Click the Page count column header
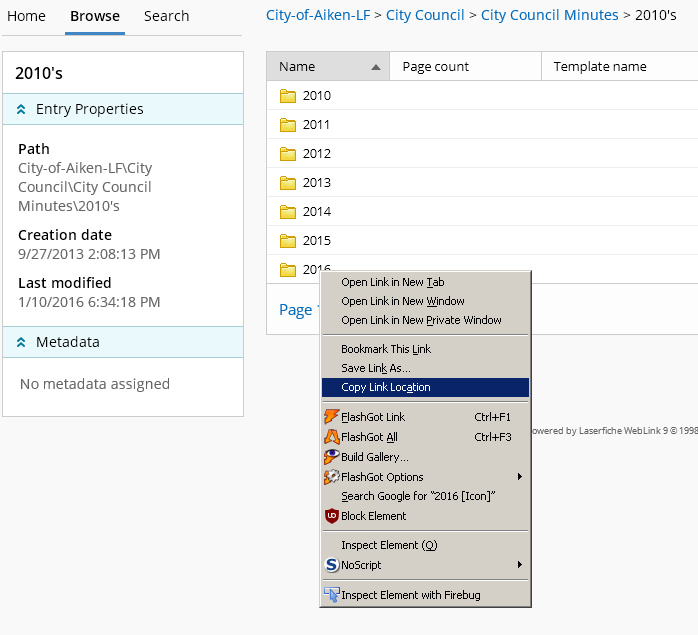 click(x=436, y=67)
